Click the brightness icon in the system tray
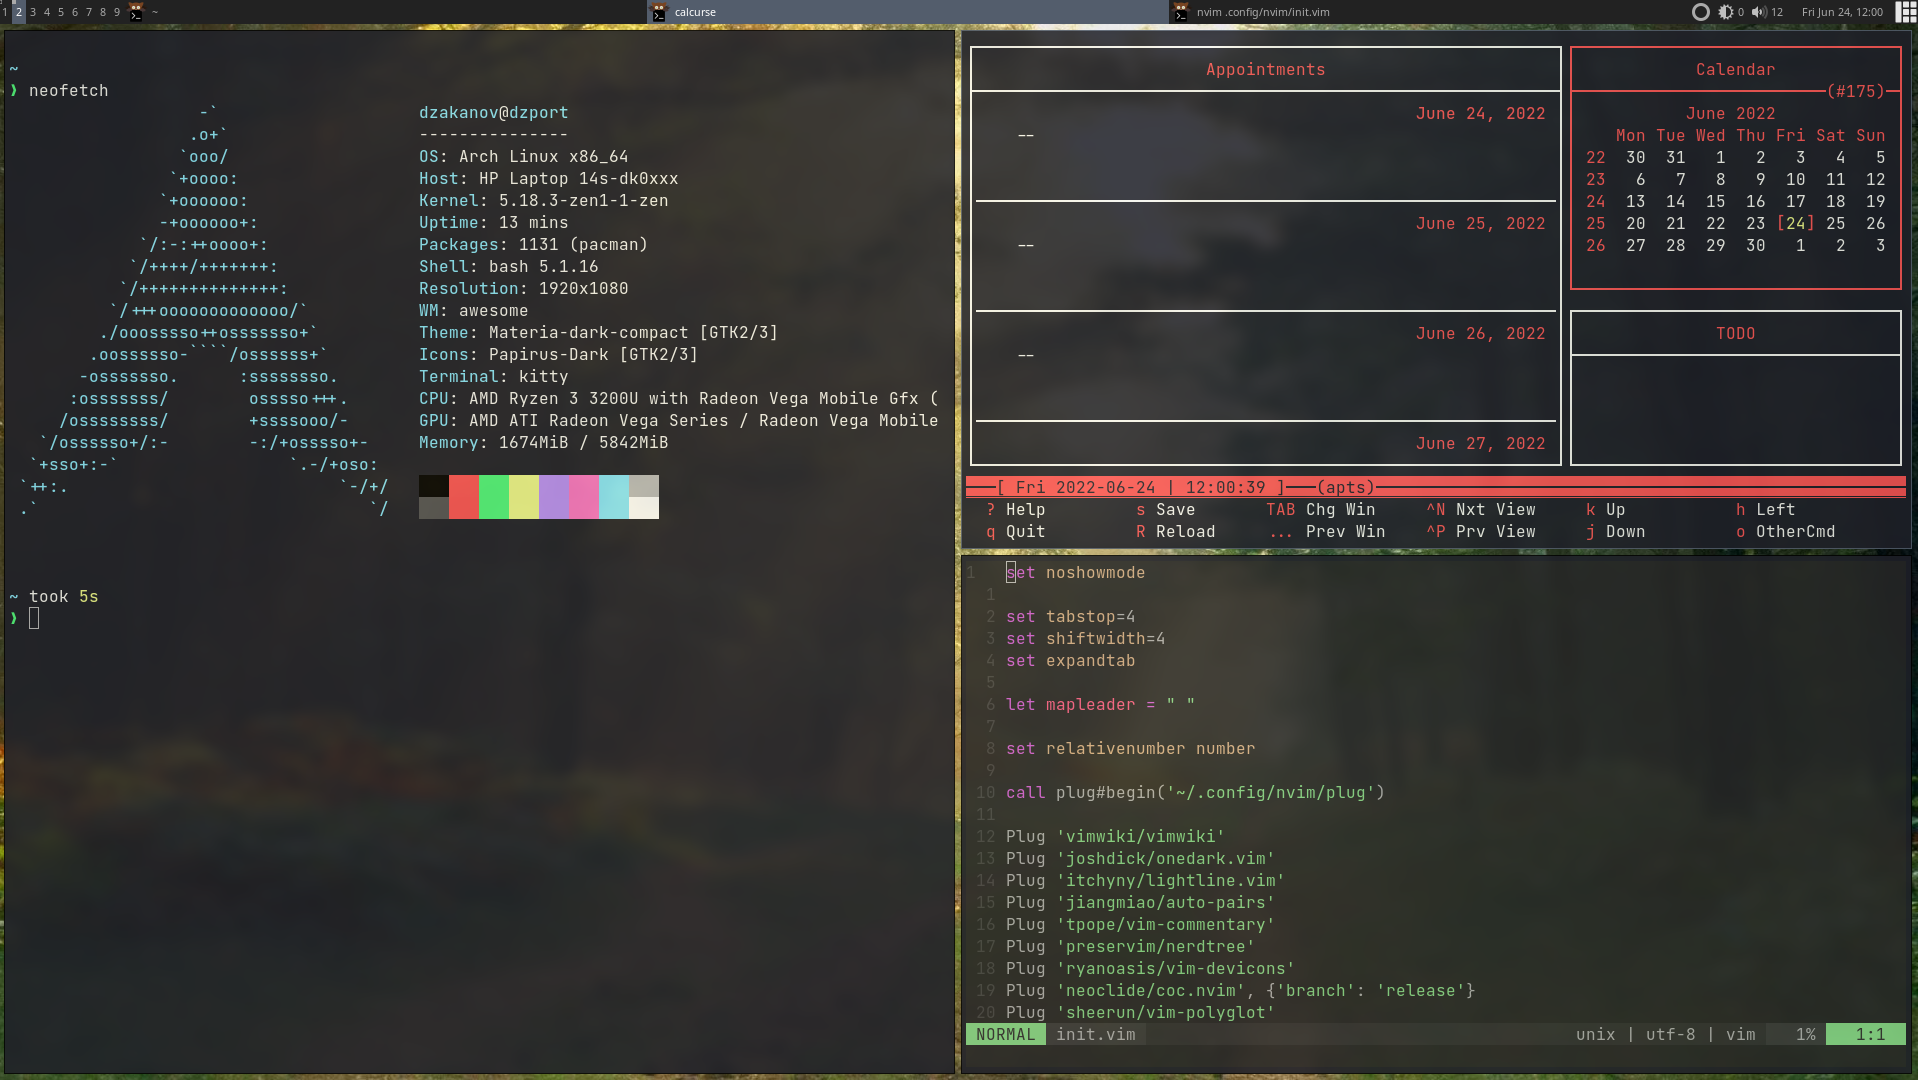 tap(1727, 12)
